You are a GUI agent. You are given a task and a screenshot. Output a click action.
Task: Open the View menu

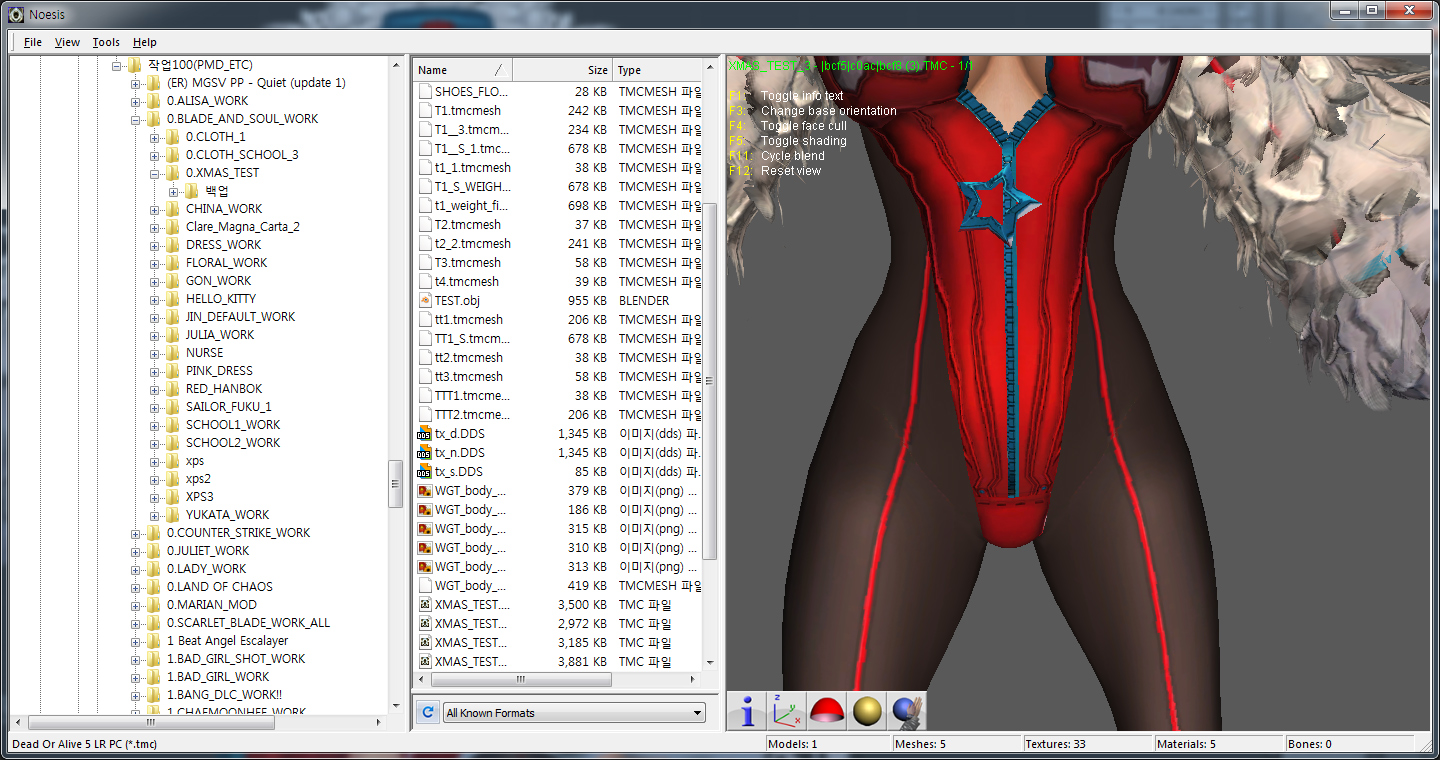click(67, 42)
